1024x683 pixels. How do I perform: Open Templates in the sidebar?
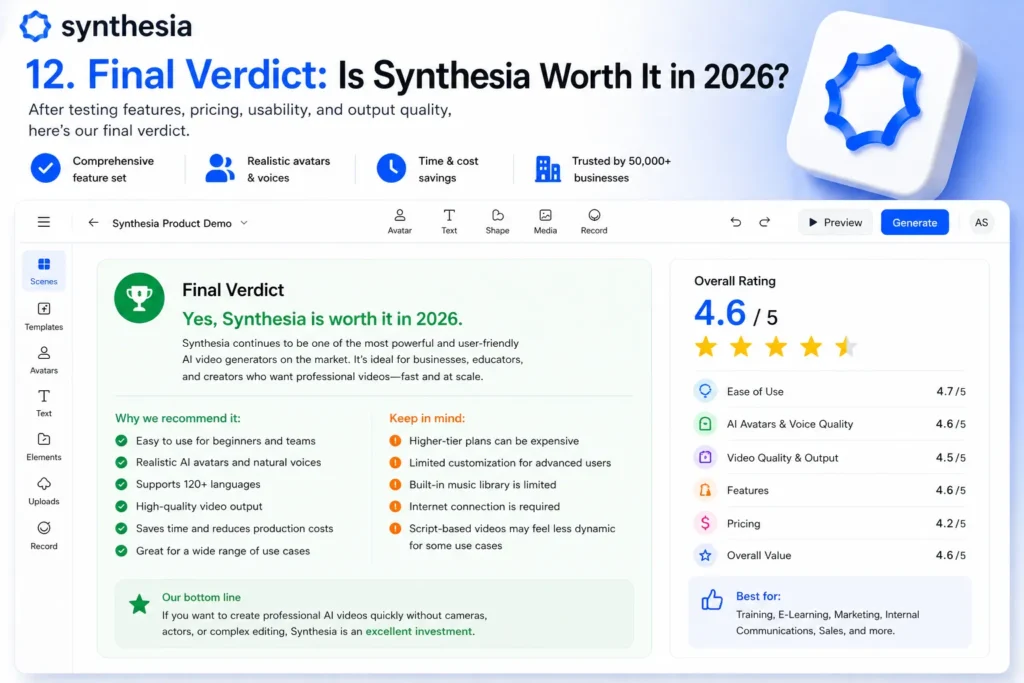[x=44, y=316]
